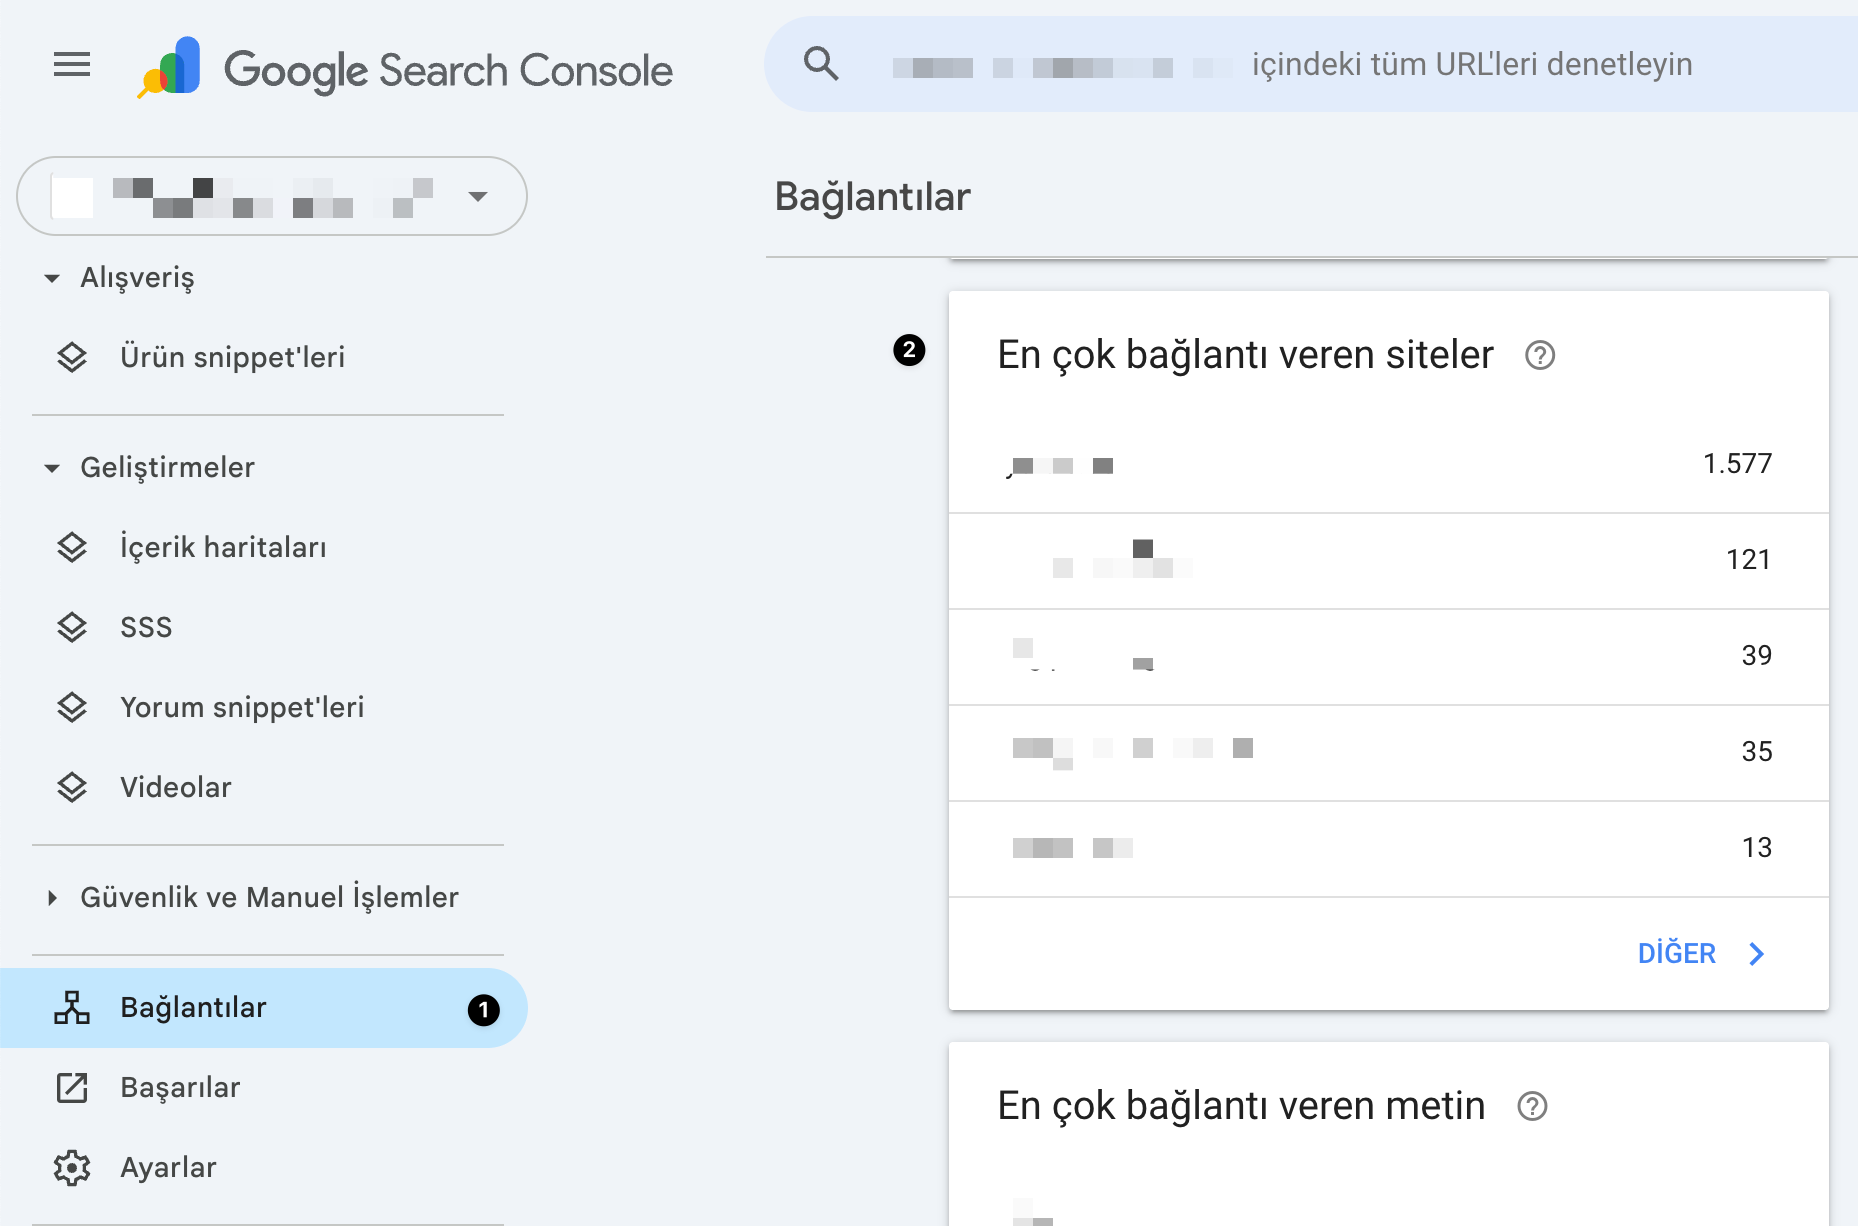The height and width of the screenshot is (1226, 1858).
Task: Open Yorum snippet'leri report
Action: tap(241, 707)
